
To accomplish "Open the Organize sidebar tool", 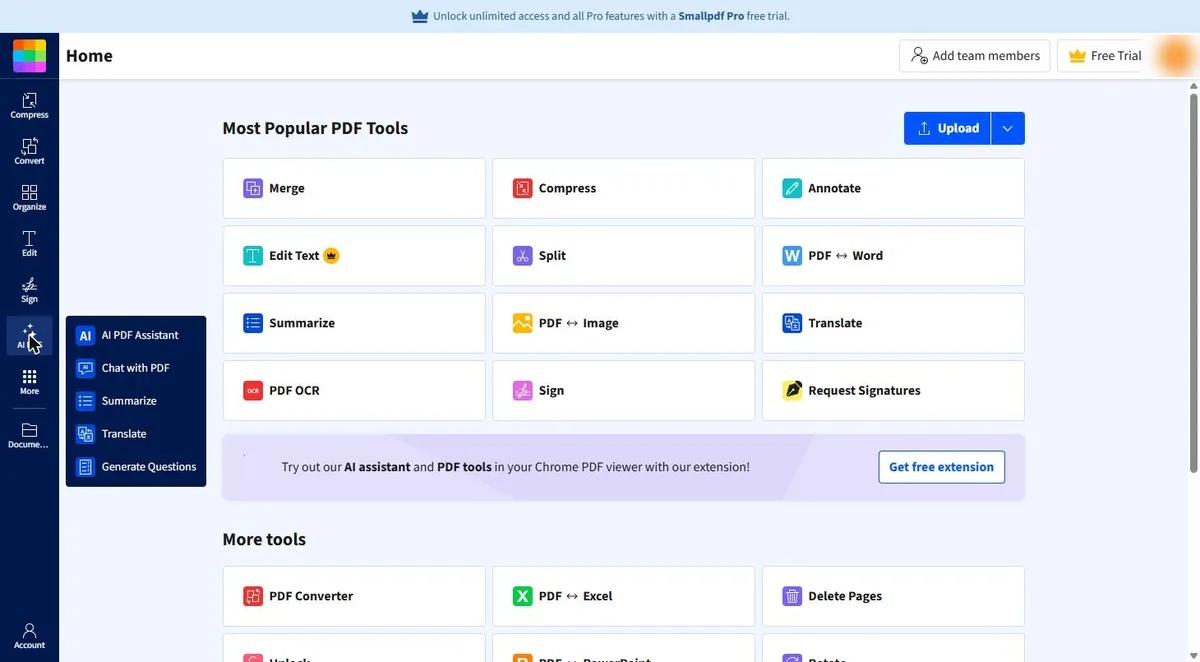I will [x=29, y=197].
